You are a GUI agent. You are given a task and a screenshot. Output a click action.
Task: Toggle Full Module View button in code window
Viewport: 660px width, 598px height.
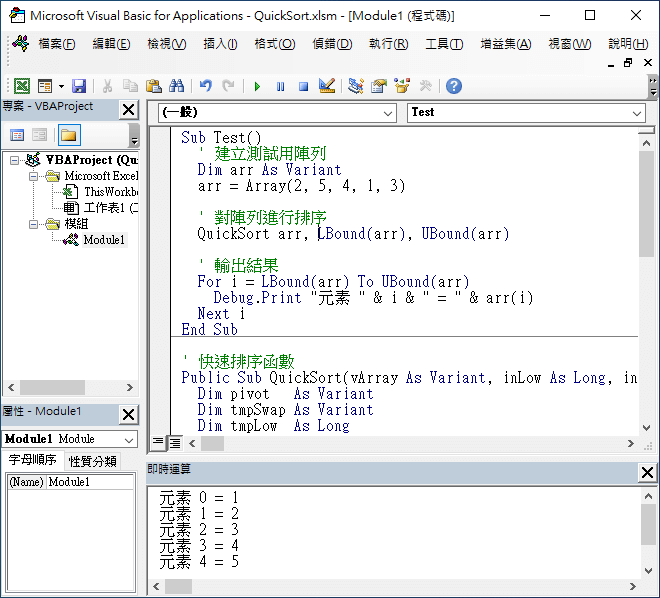(x=174, y=443)
